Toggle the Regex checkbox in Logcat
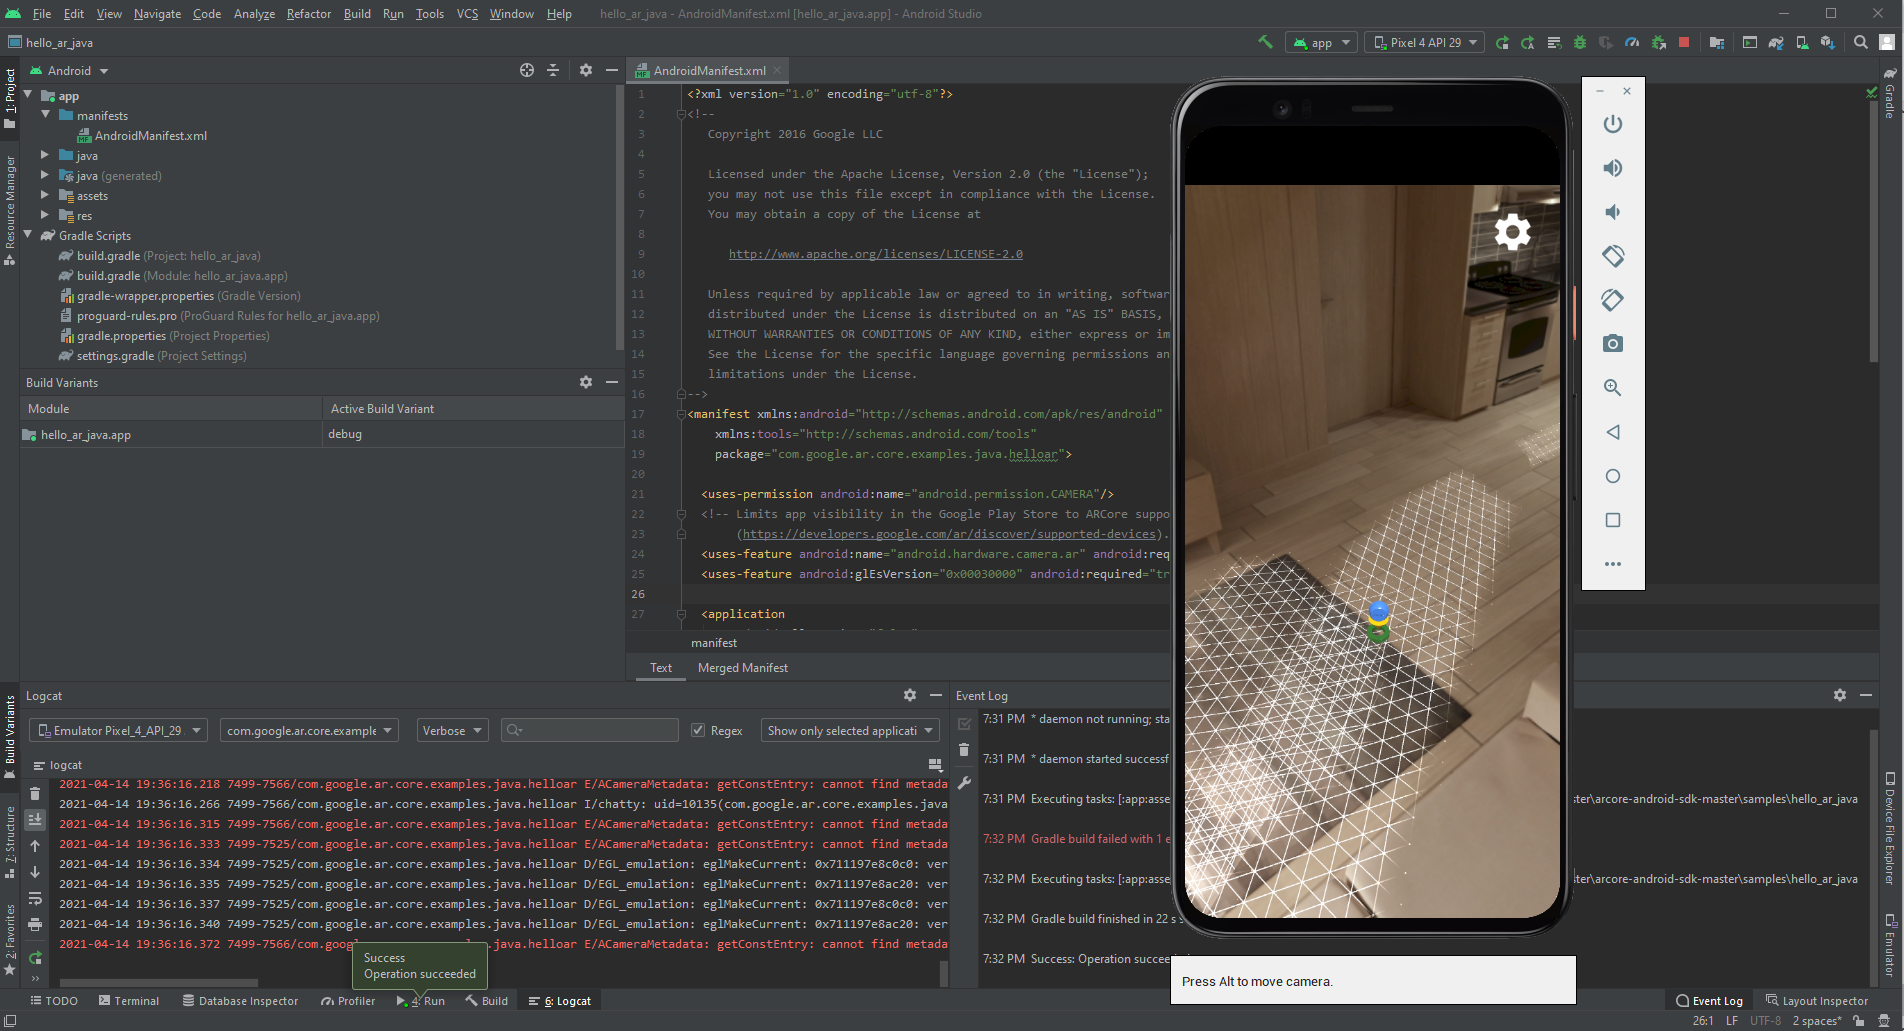The height and width of the screenshot is (1031, 1904). (x=698, y=730)
